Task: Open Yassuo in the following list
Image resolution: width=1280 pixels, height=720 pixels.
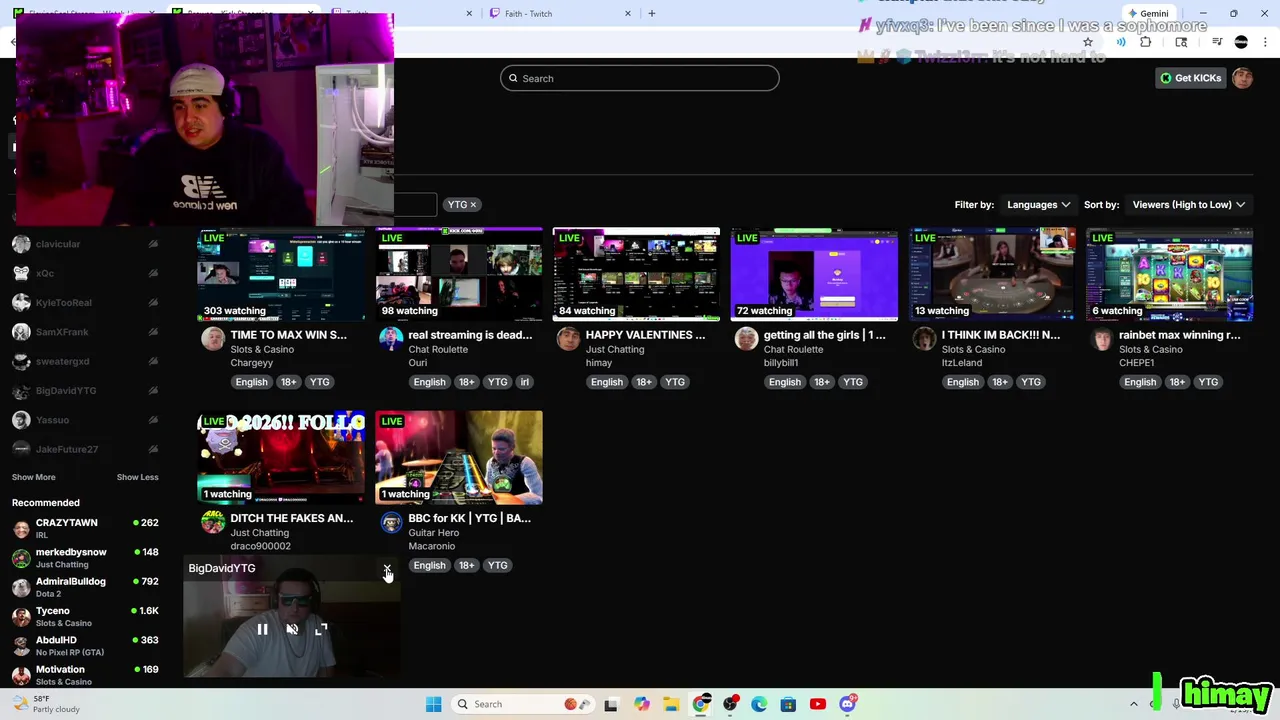Action: pyautogui.click(x=85, y=420)
